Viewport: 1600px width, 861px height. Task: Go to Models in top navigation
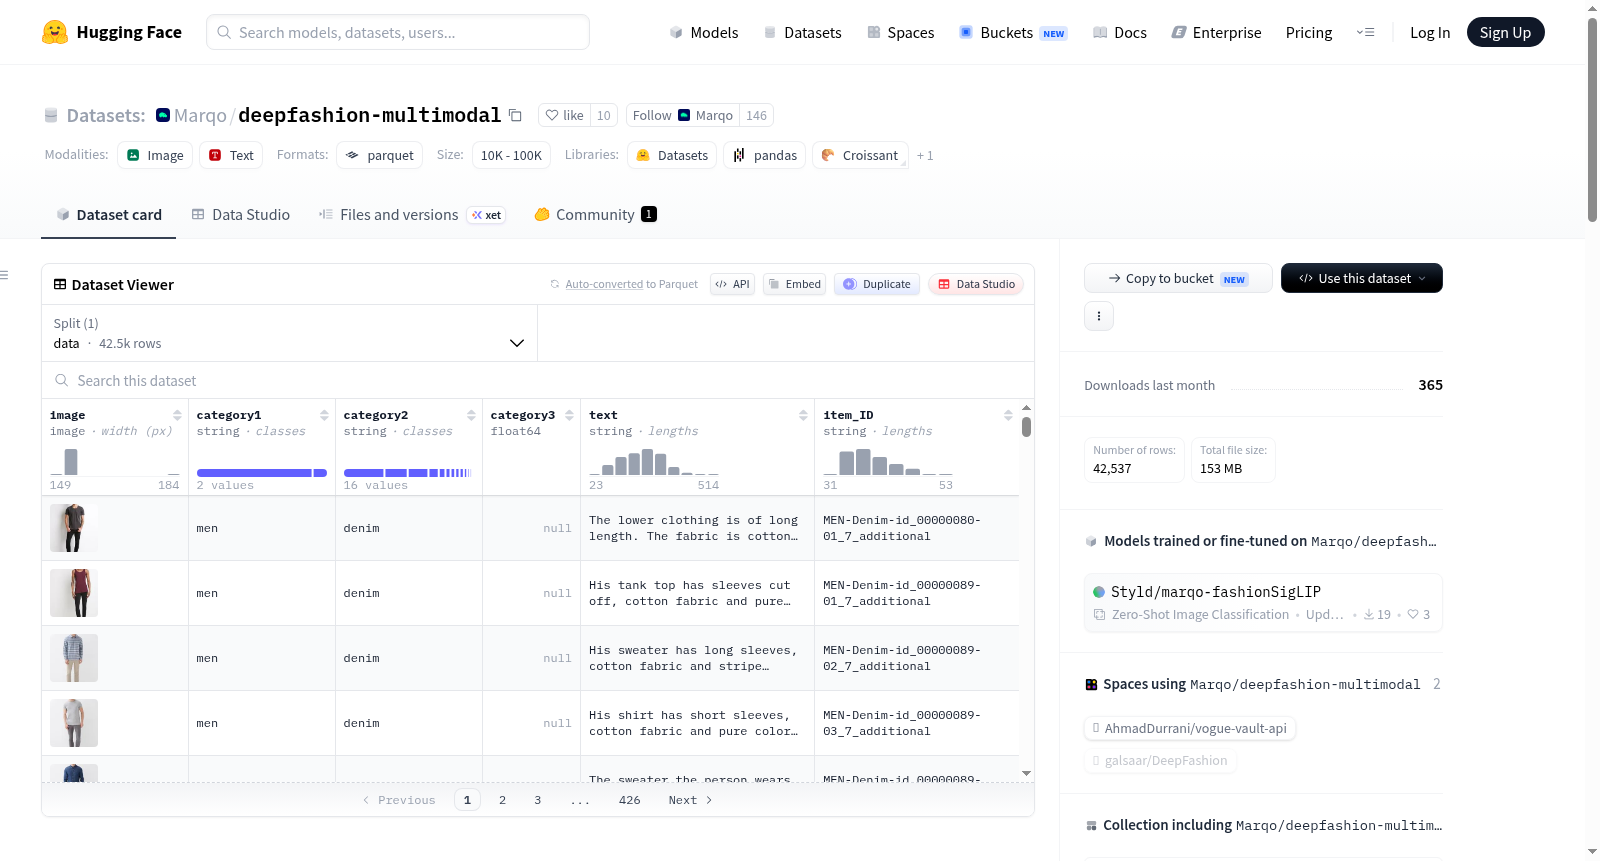[704, 32]
